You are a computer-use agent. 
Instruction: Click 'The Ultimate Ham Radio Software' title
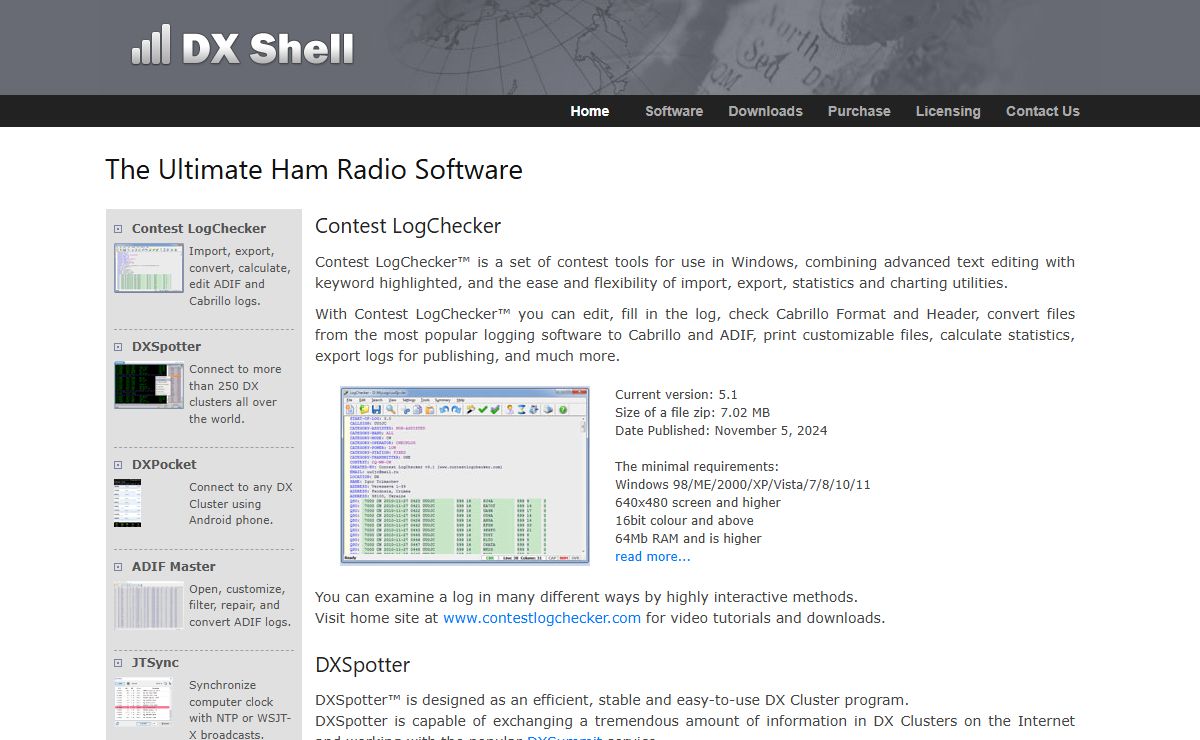(314, 169)
